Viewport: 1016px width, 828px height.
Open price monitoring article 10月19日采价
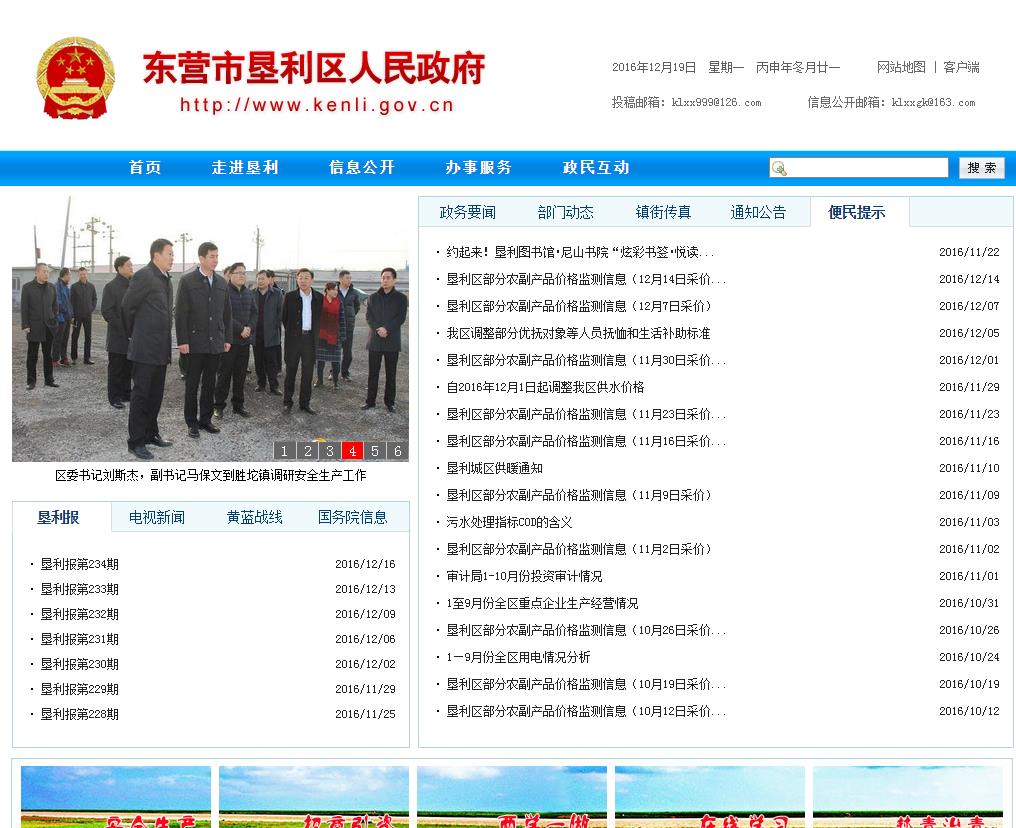coord(586,684)
